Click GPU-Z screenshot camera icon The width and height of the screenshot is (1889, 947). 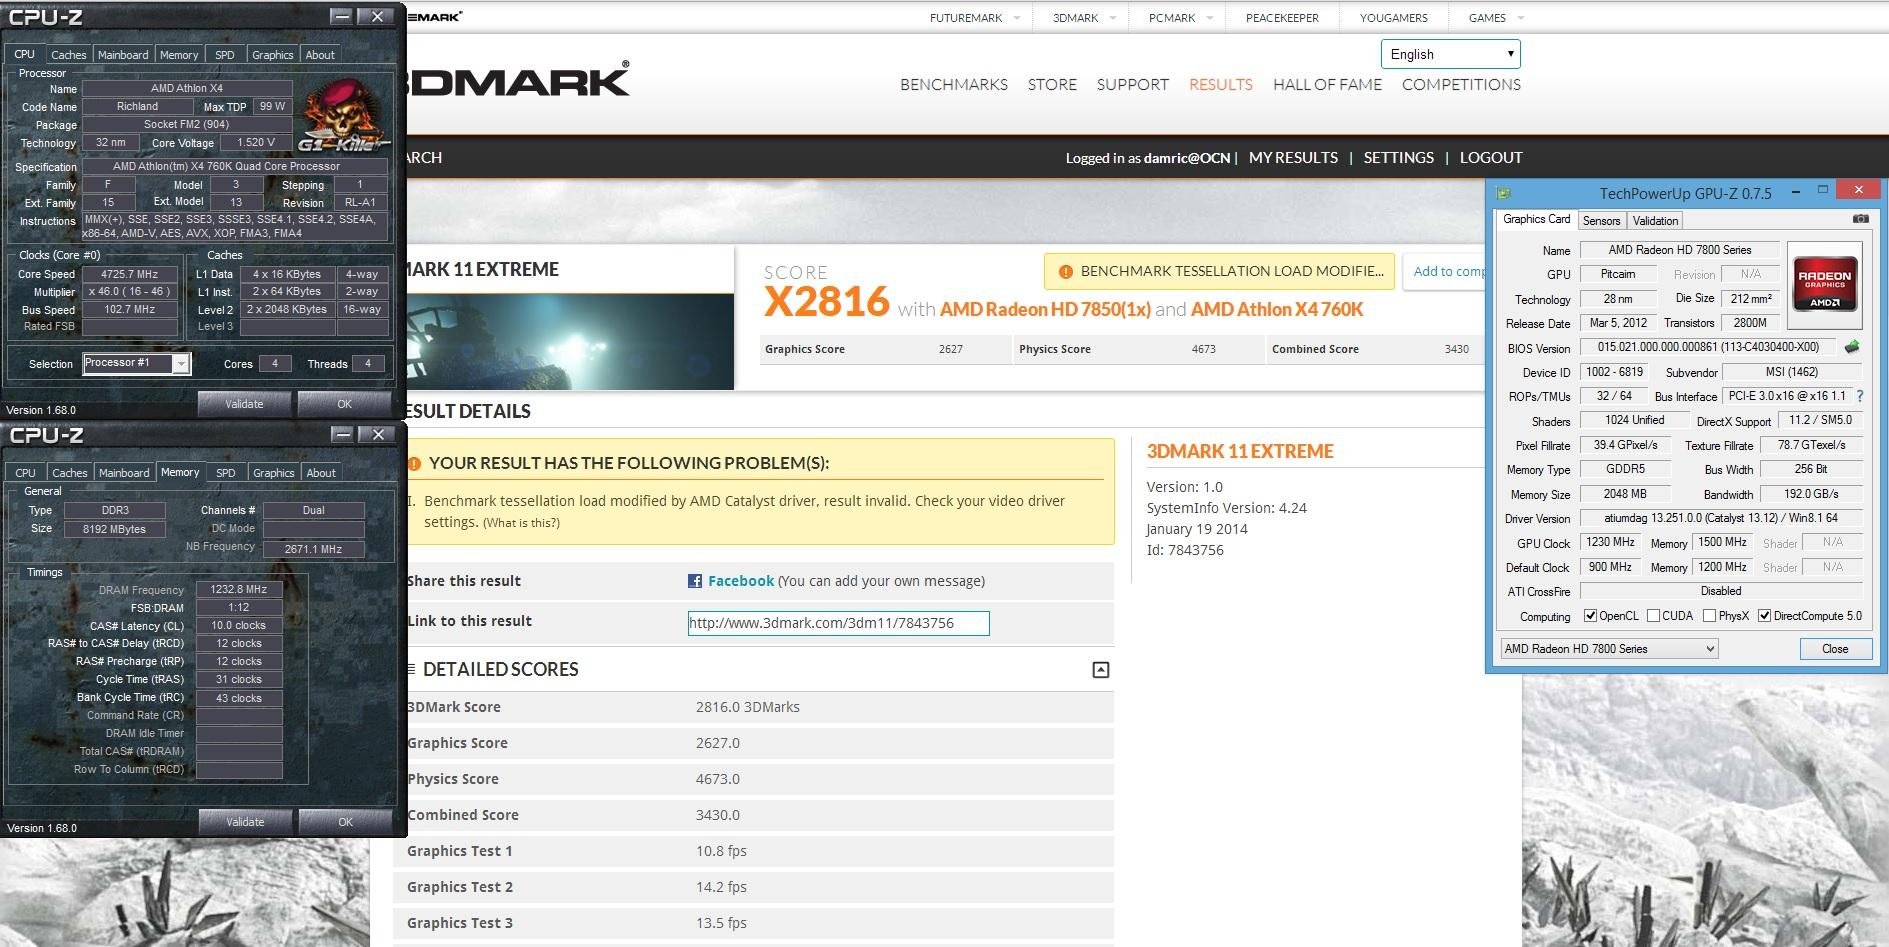click(x=1860, y=219)
